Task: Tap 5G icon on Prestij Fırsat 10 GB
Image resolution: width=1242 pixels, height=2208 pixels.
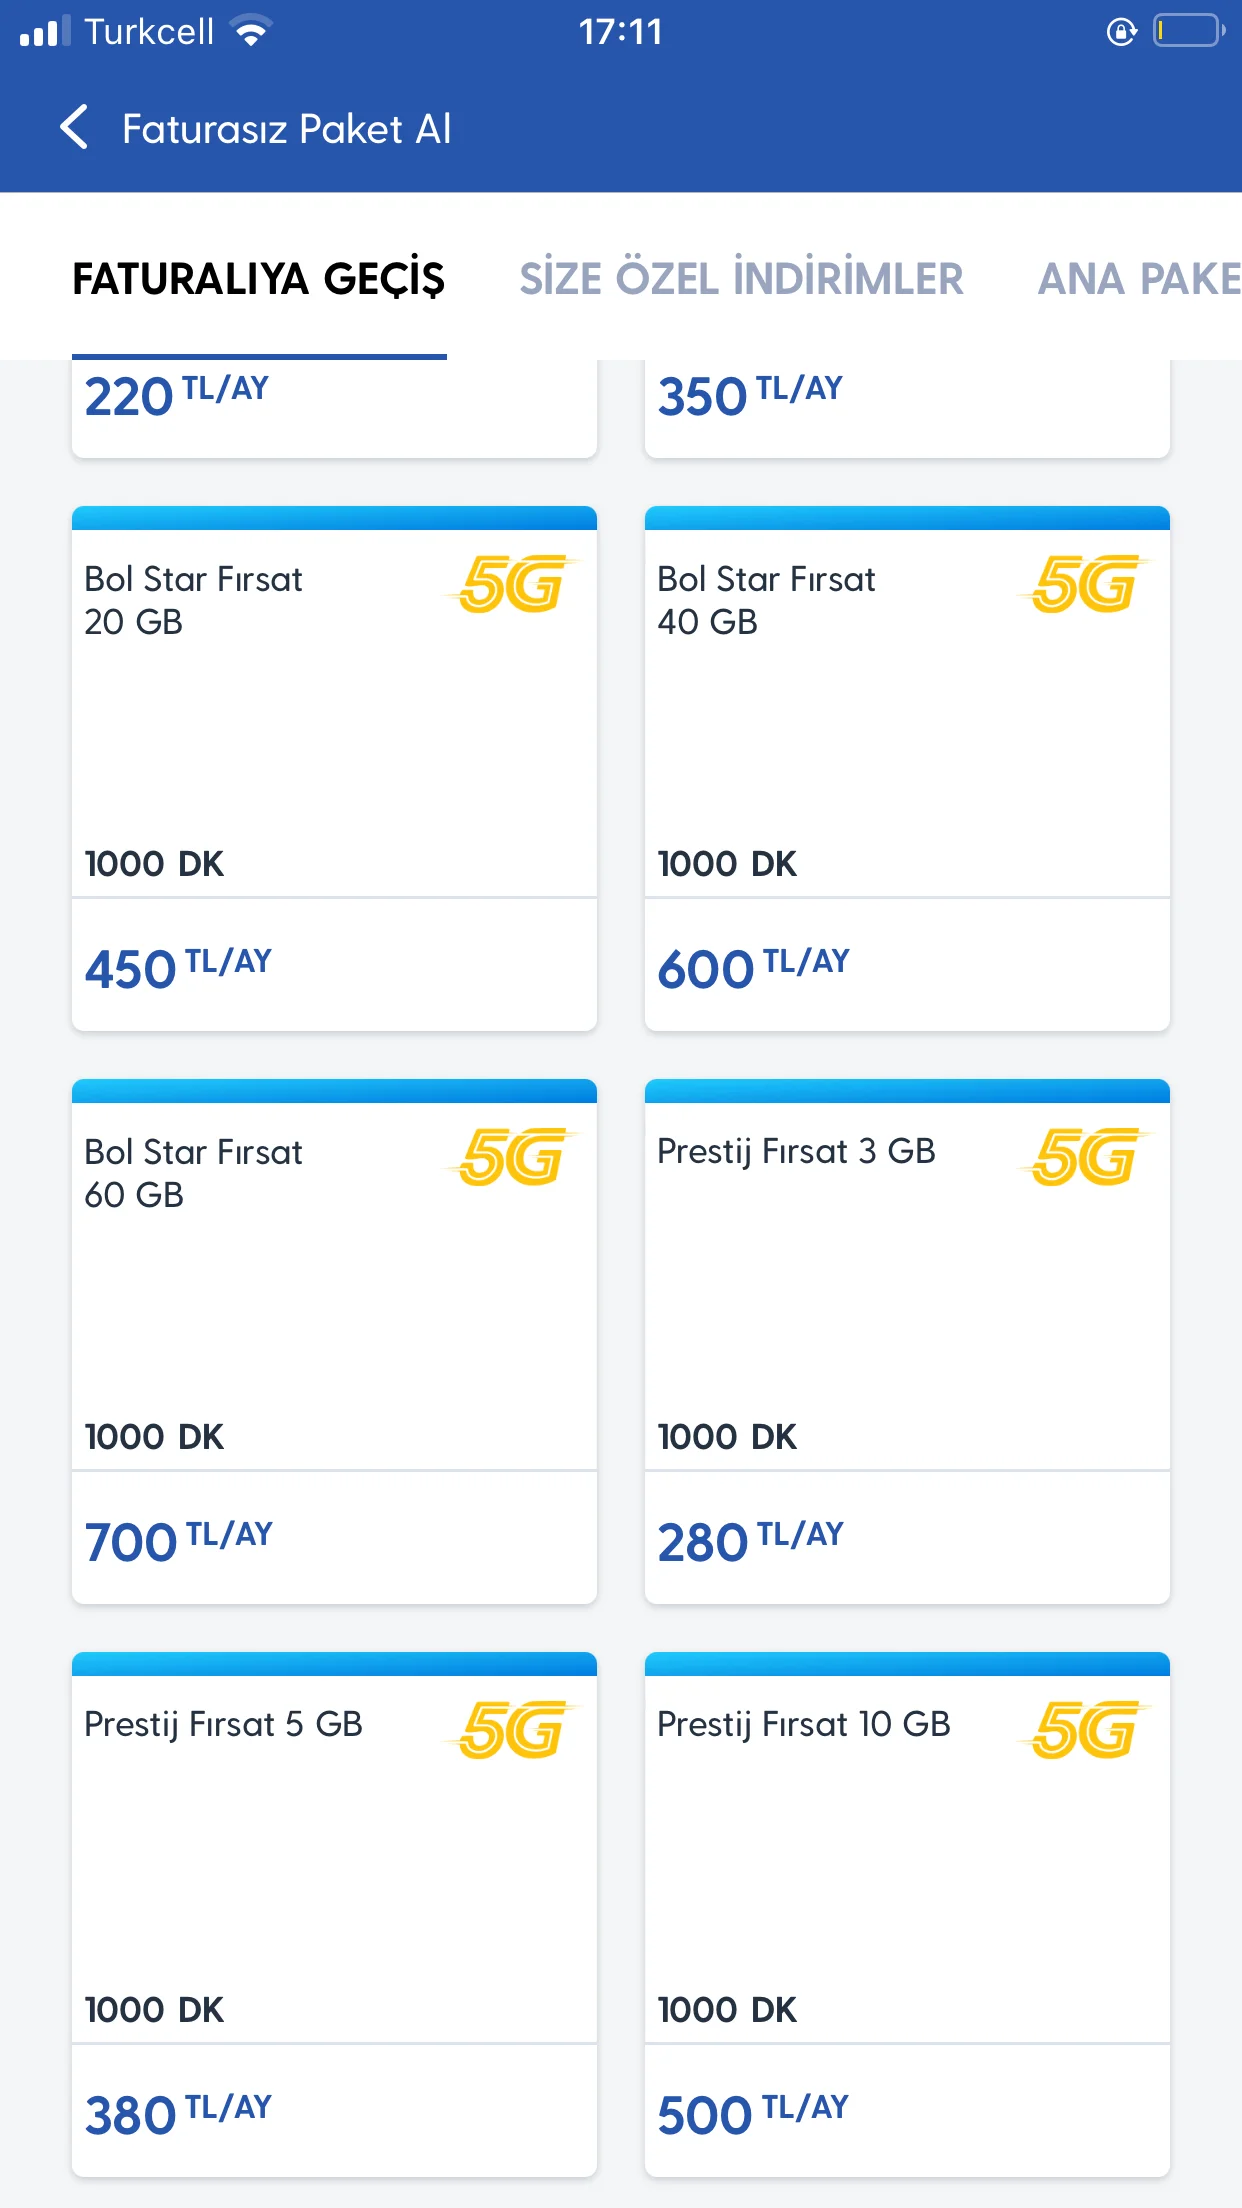Action: click(1084, 1730)
